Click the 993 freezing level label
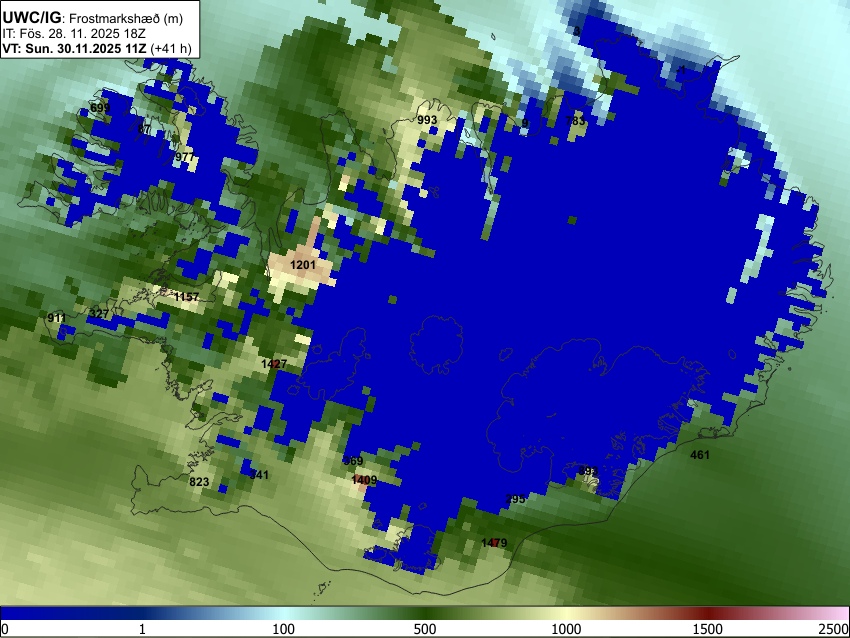850x638 pixels. point(427,120)
